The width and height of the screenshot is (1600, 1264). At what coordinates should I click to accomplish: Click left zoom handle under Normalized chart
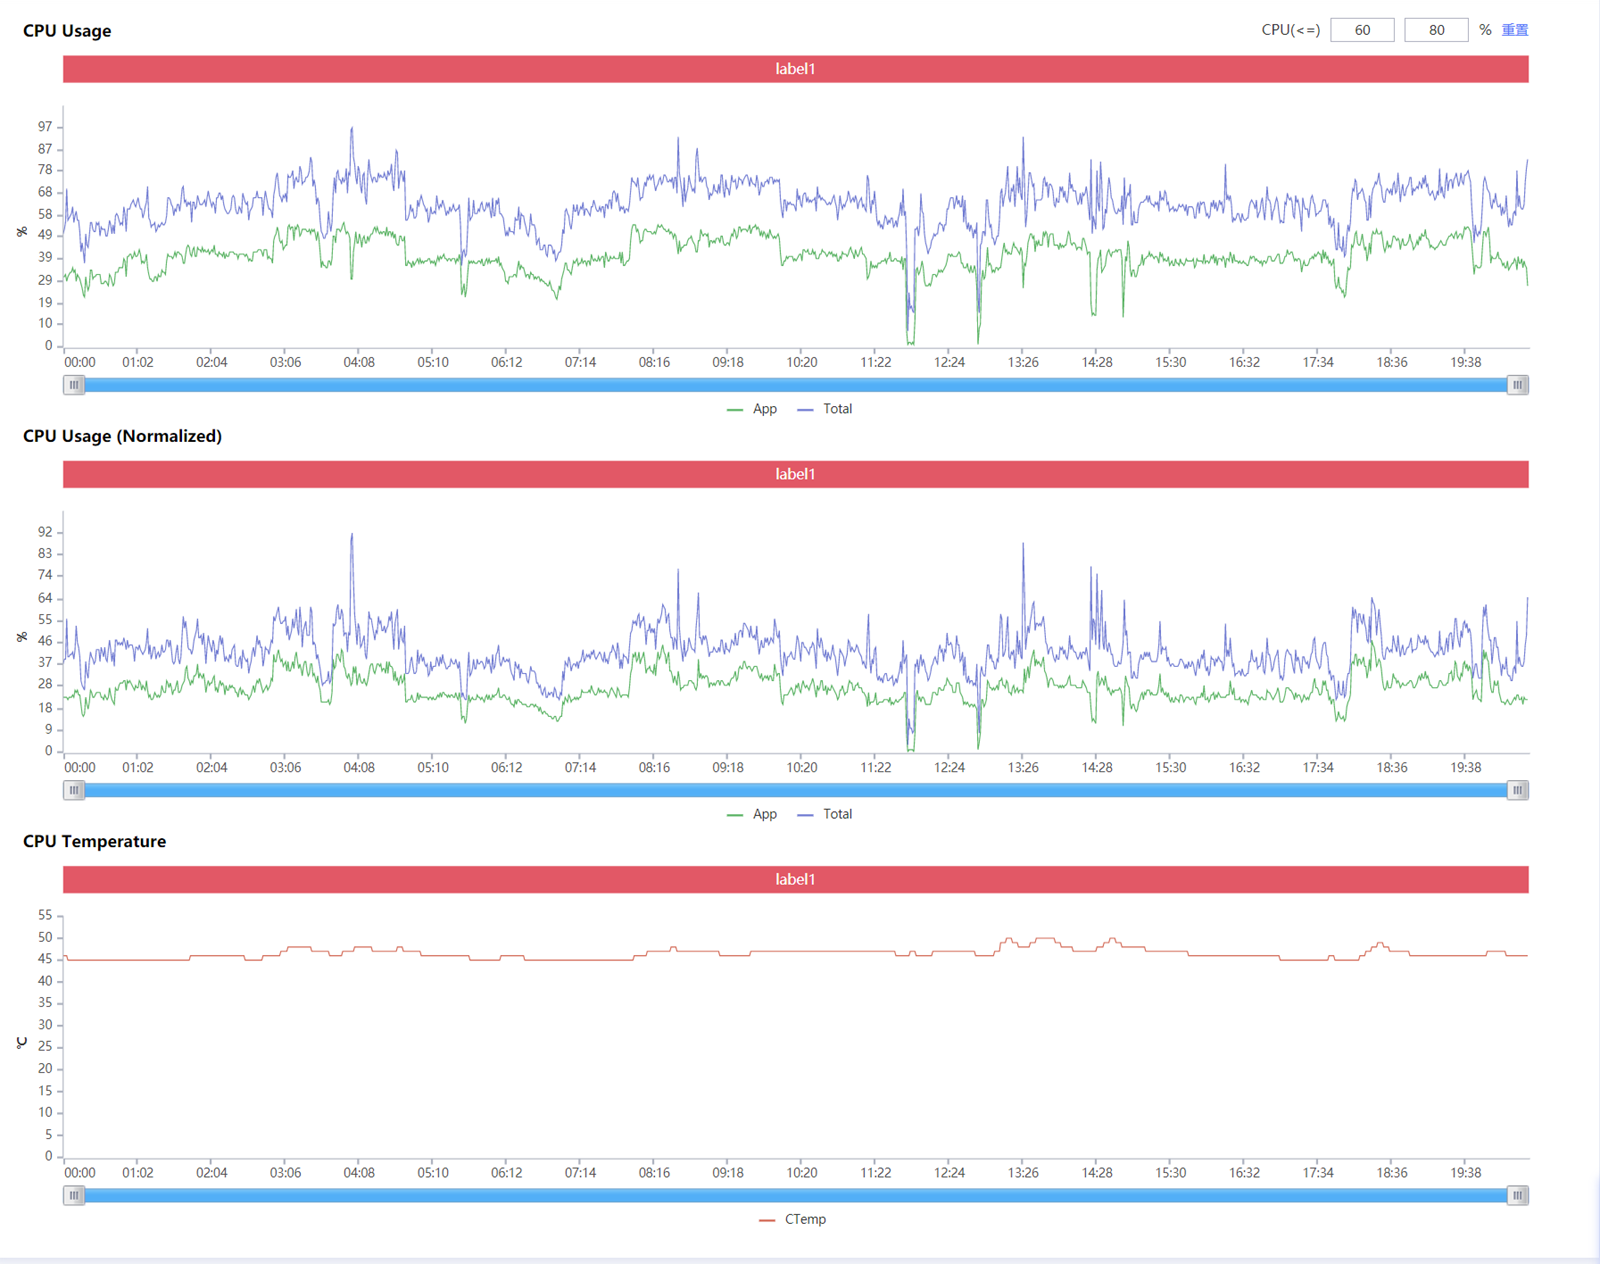[x=74, y=790]
